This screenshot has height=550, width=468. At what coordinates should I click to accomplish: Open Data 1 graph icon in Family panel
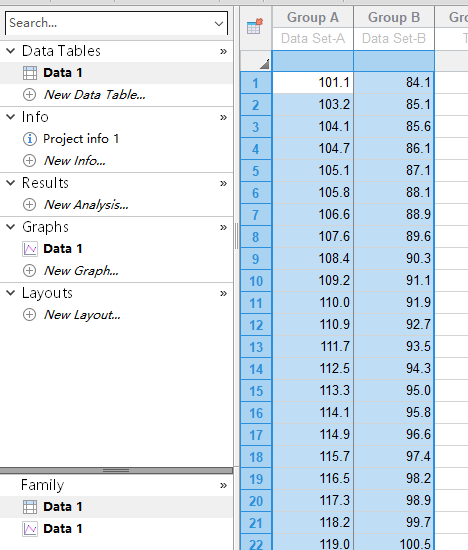30,529
